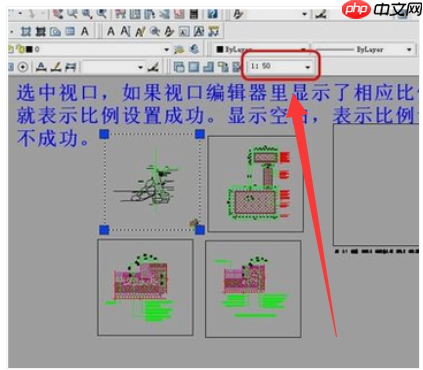Select the Pan realtime tool
This screenshot has height=370, width=423.
tap(58, 14)
